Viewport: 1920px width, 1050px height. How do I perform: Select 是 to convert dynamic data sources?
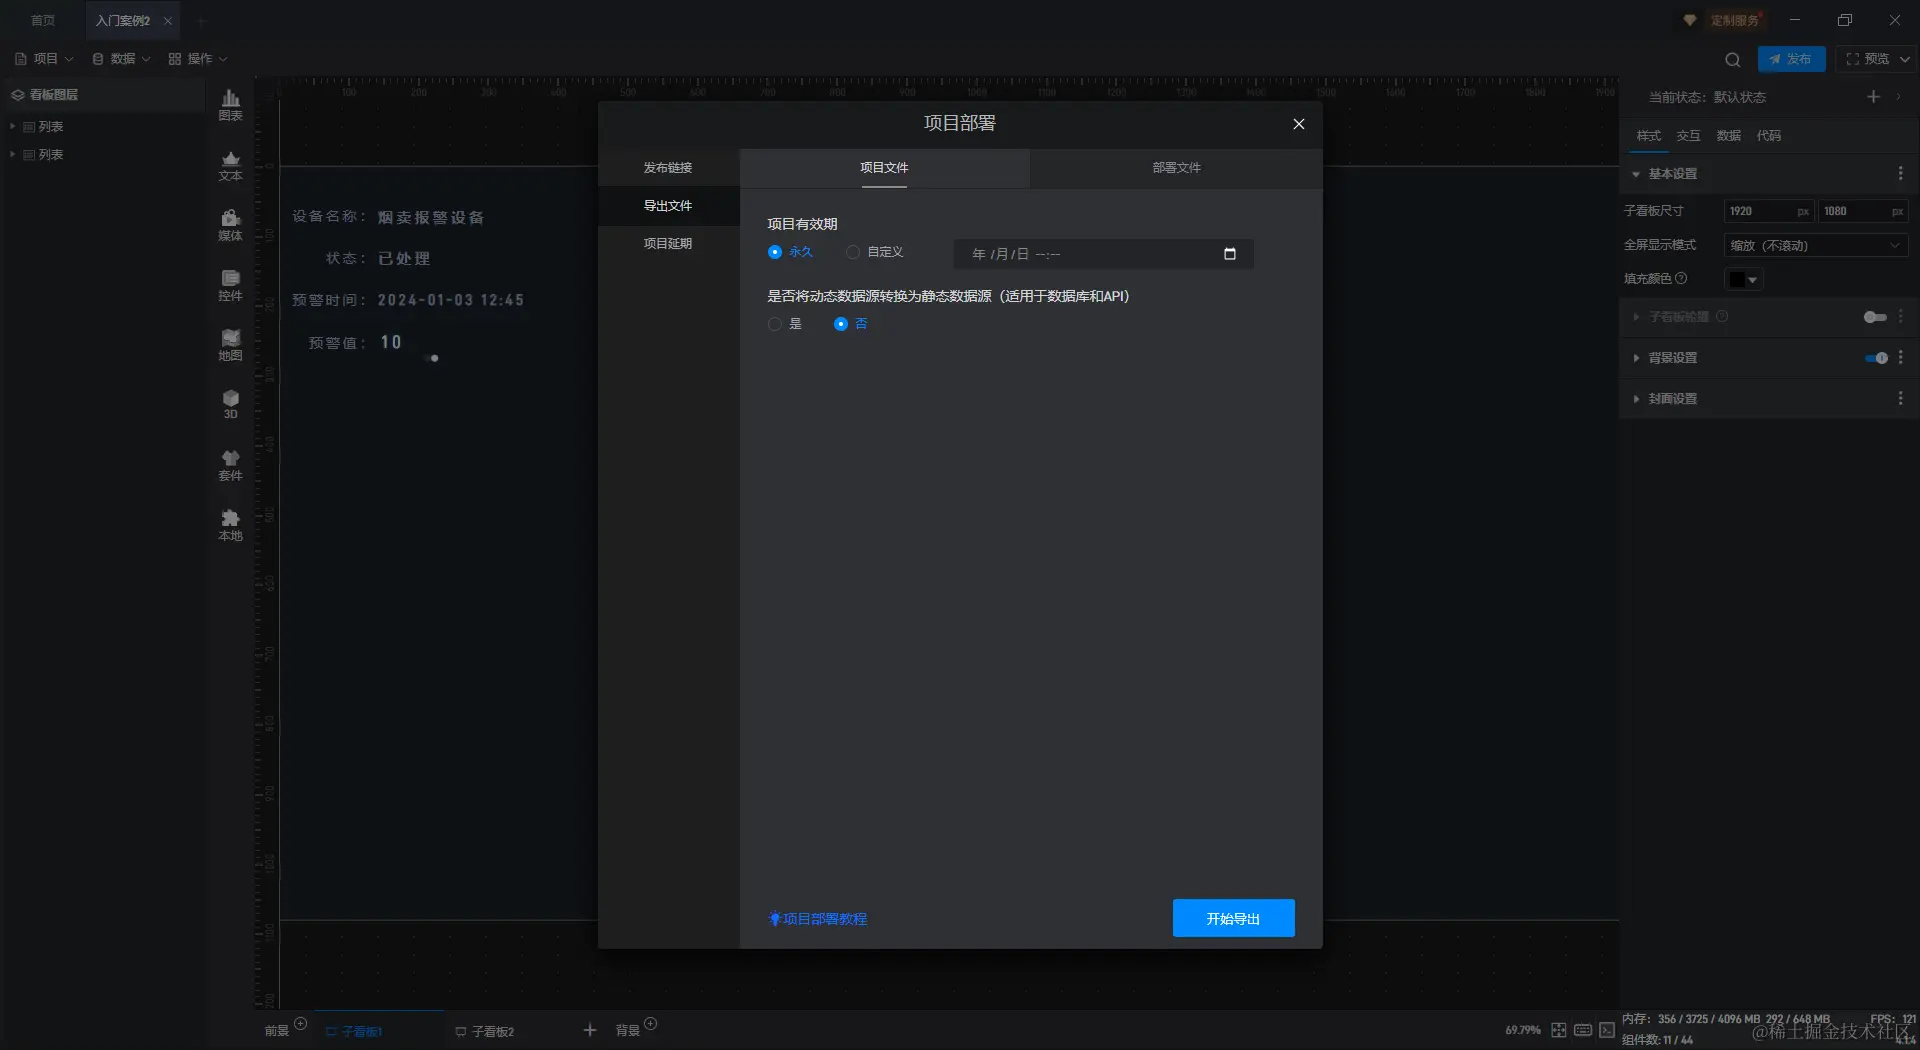coord(775,324)
